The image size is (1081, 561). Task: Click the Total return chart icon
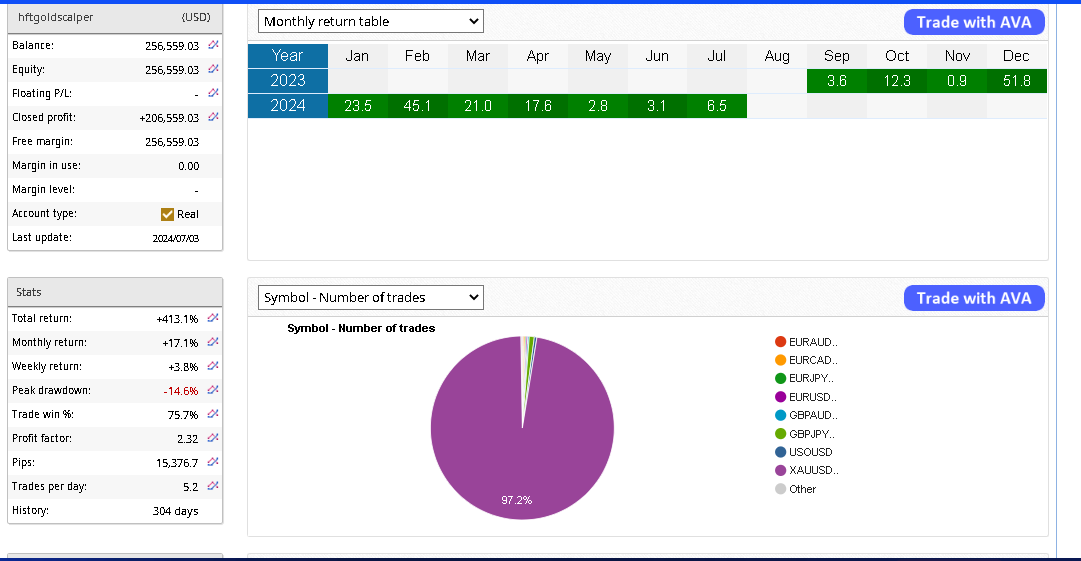[x=213, y=319]
